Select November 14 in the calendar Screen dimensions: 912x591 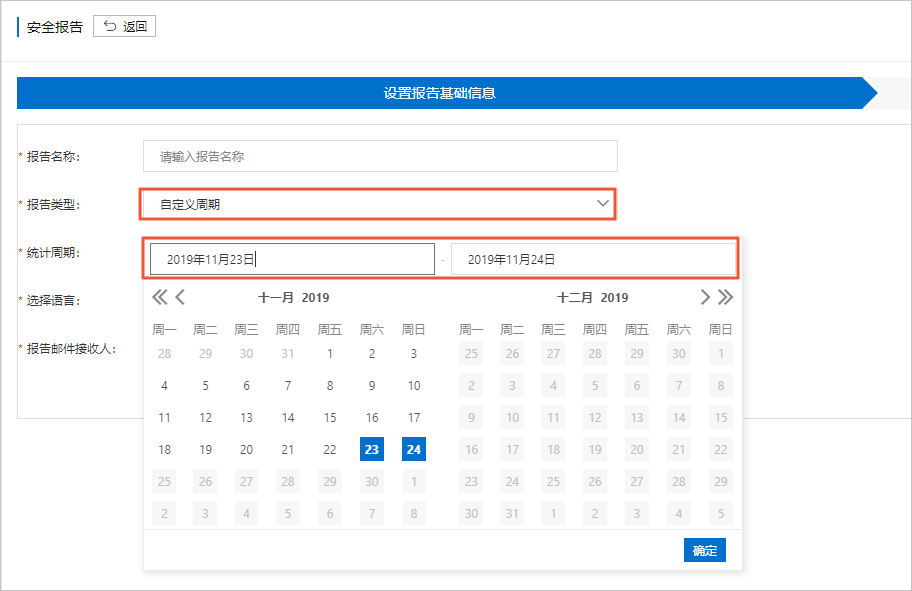(x=288, y=417)
